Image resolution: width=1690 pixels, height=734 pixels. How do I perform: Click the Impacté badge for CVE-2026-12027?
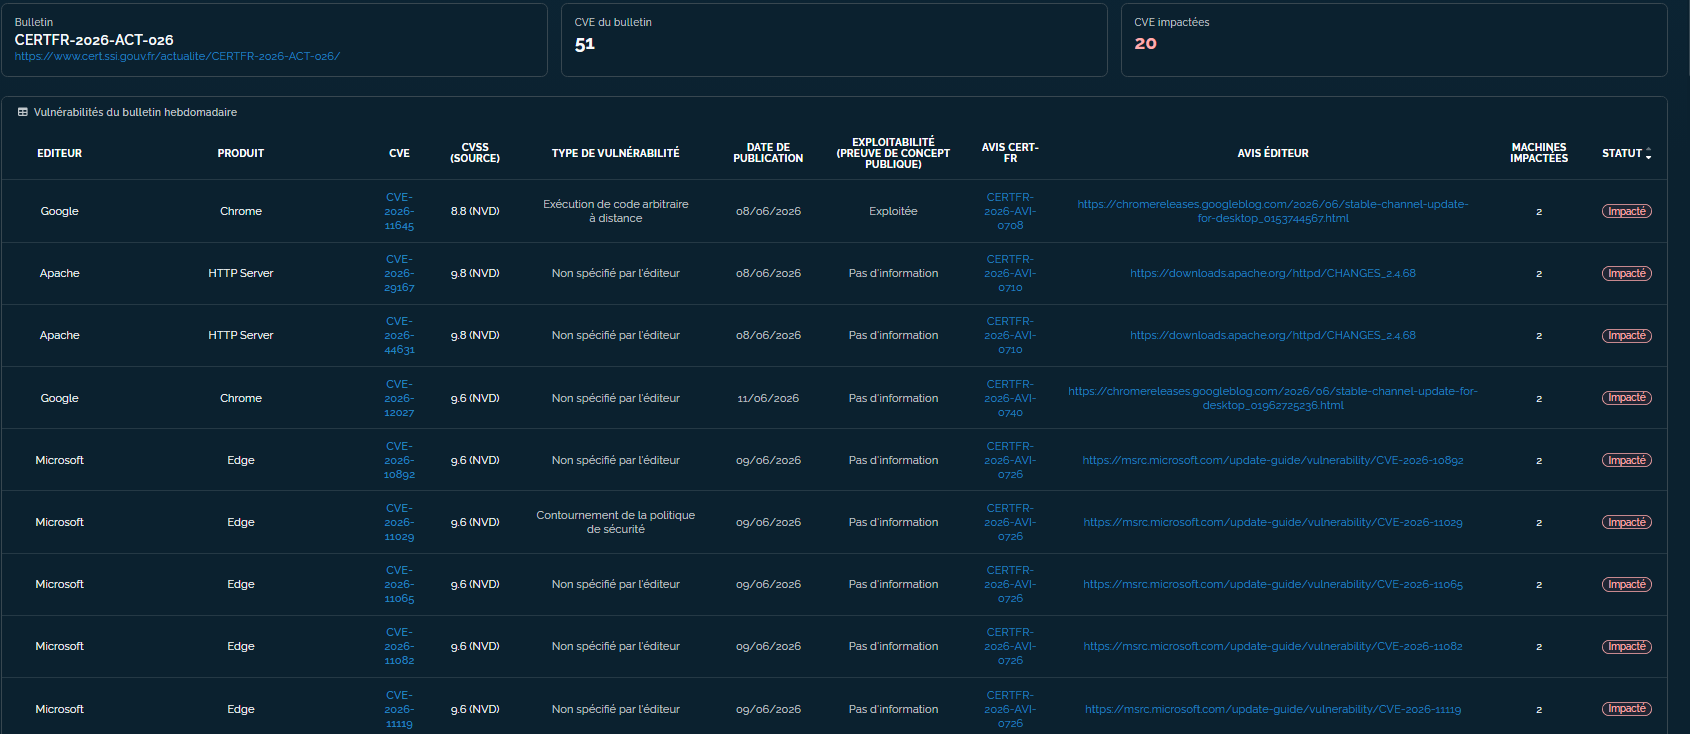point(1627,398)
